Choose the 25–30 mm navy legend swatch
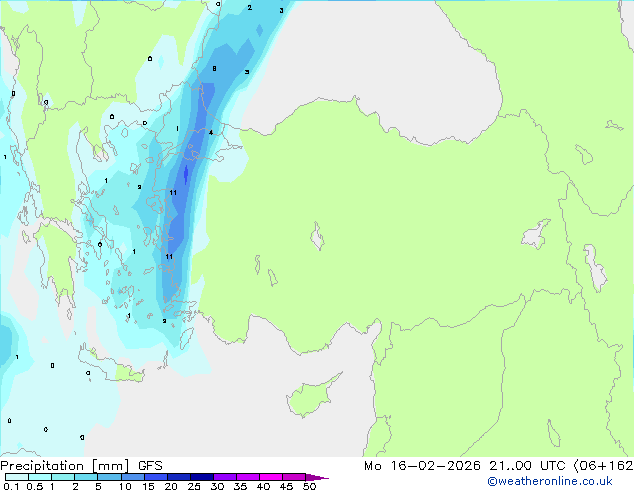The height and width of the screenshot is (490, 634). point(202,477)
